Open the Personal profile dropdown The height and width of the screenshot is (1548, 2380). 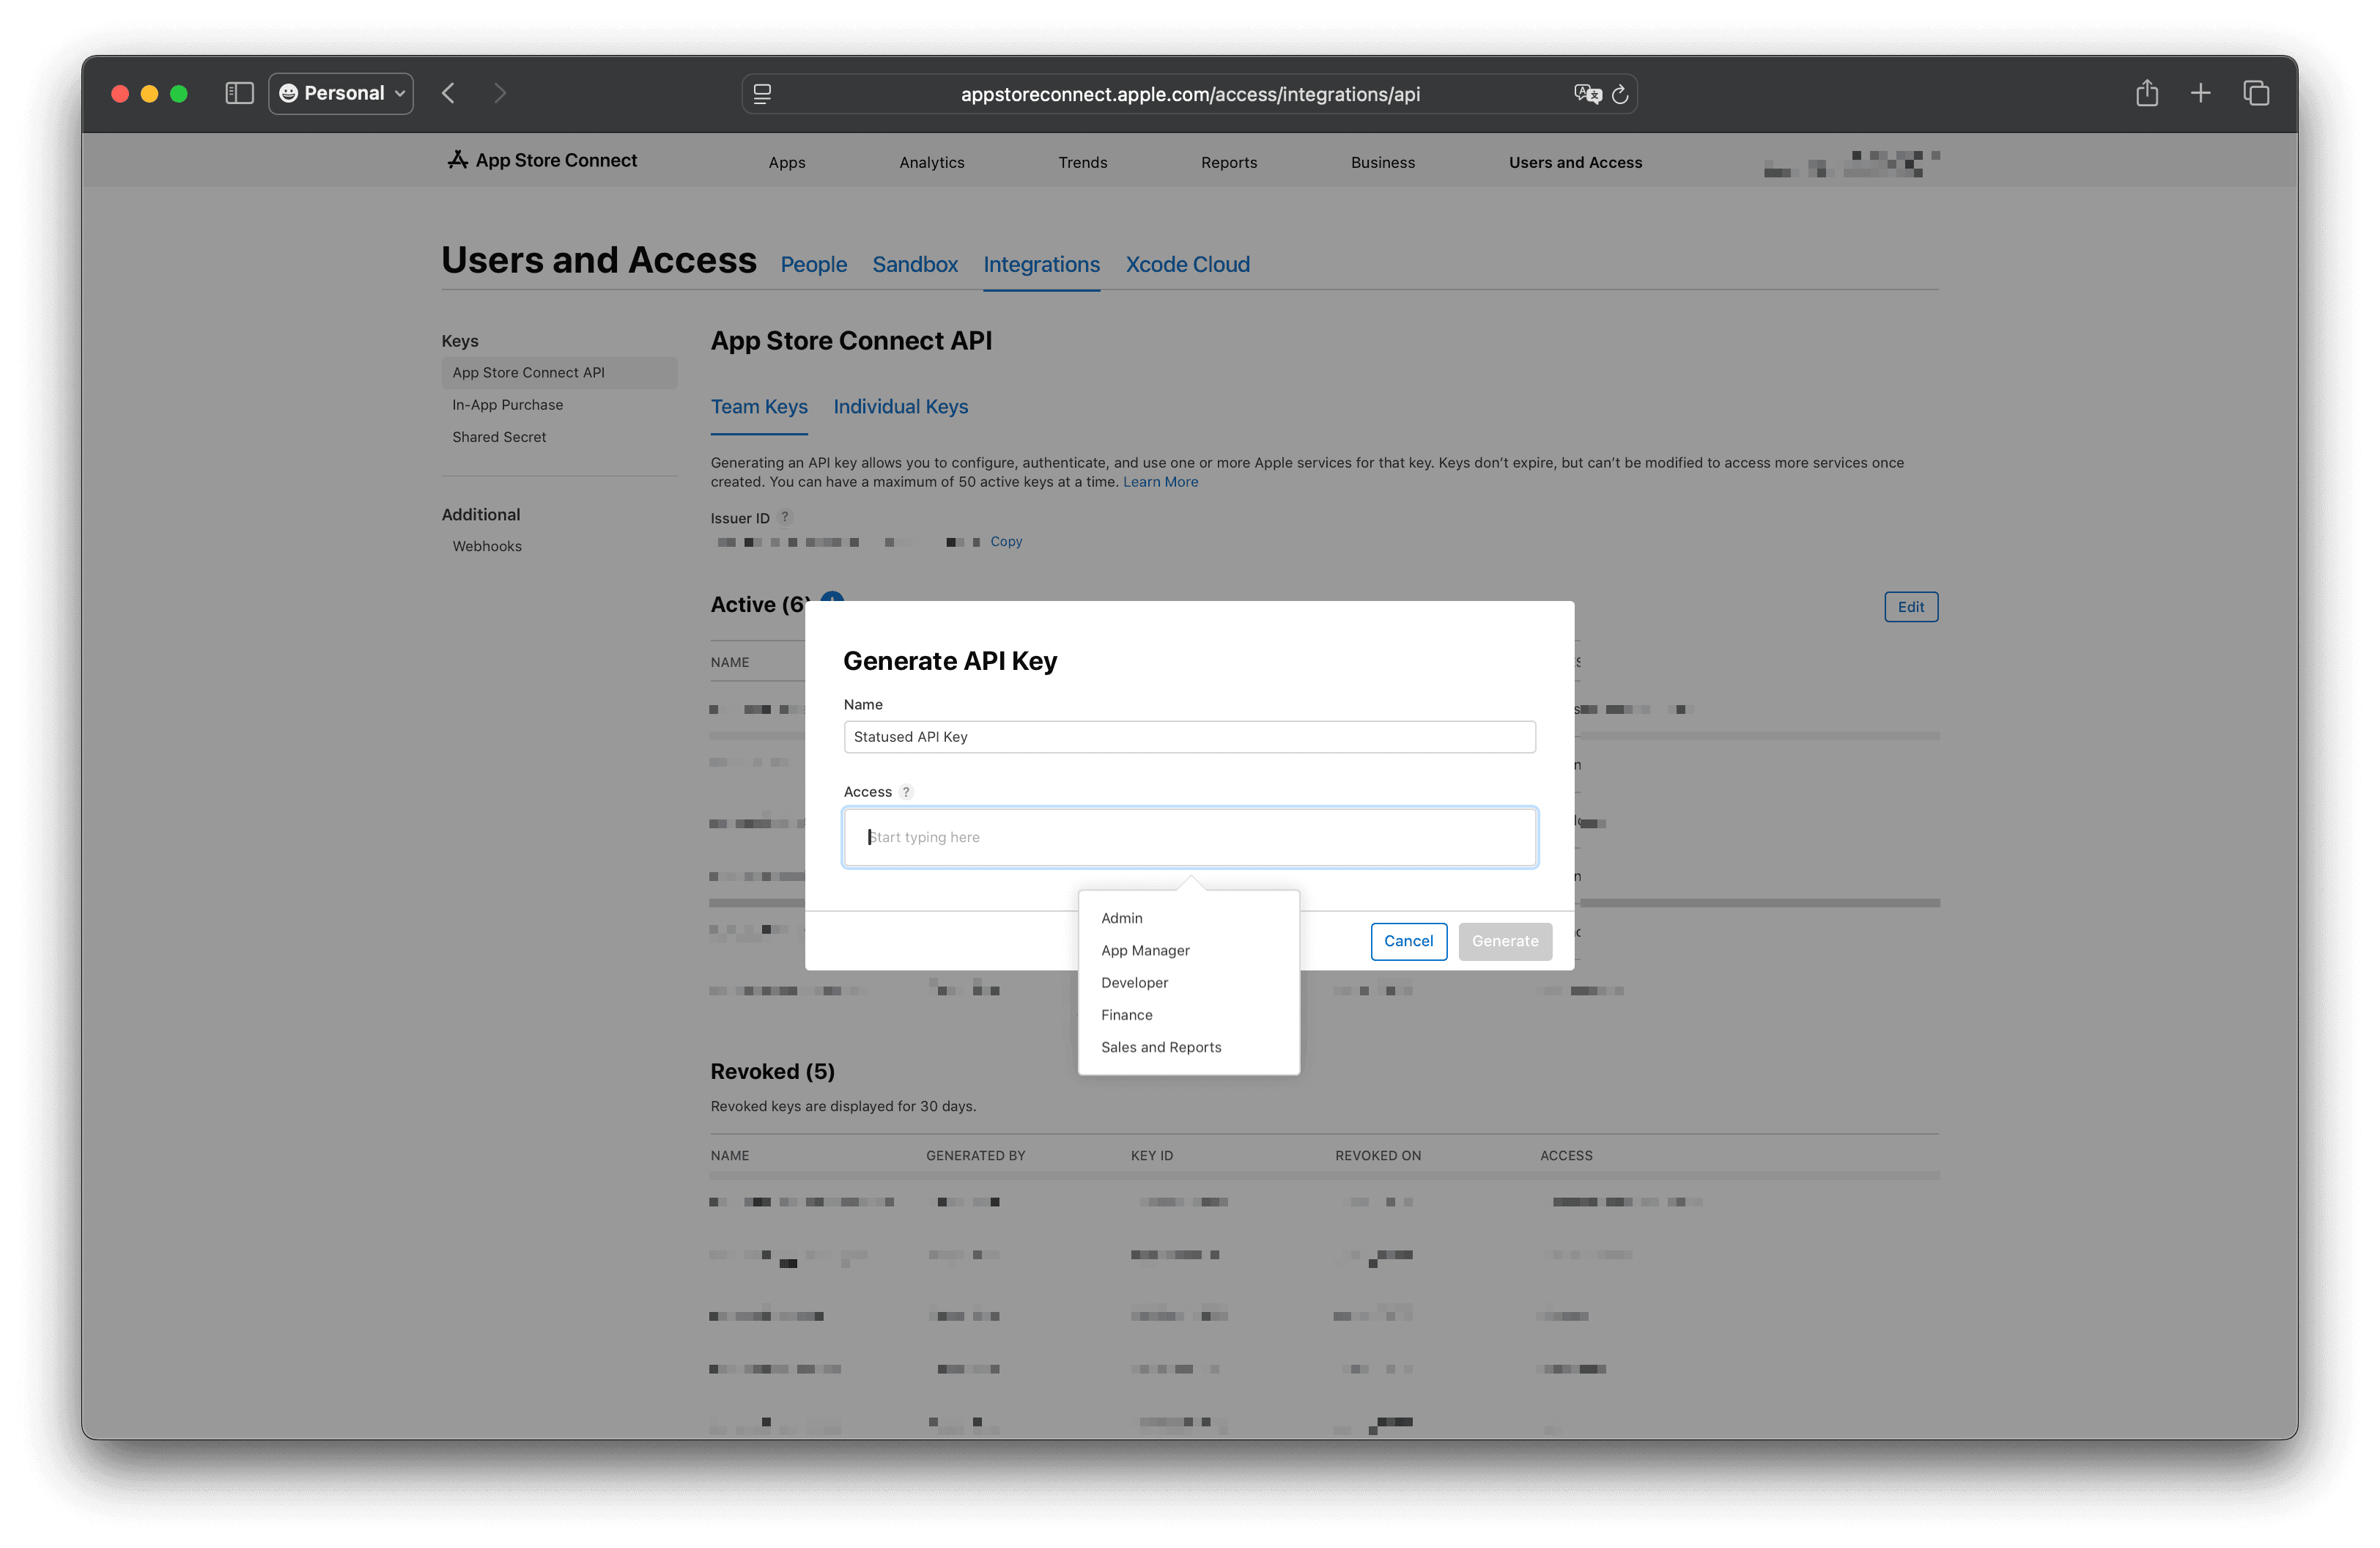[x=340, y=93]
